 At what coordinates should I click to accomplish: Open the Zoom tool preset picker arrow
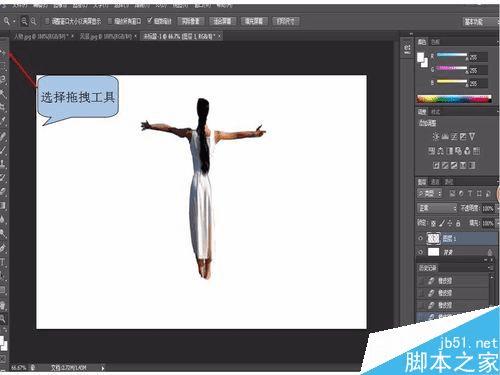(x=14, y=22)
